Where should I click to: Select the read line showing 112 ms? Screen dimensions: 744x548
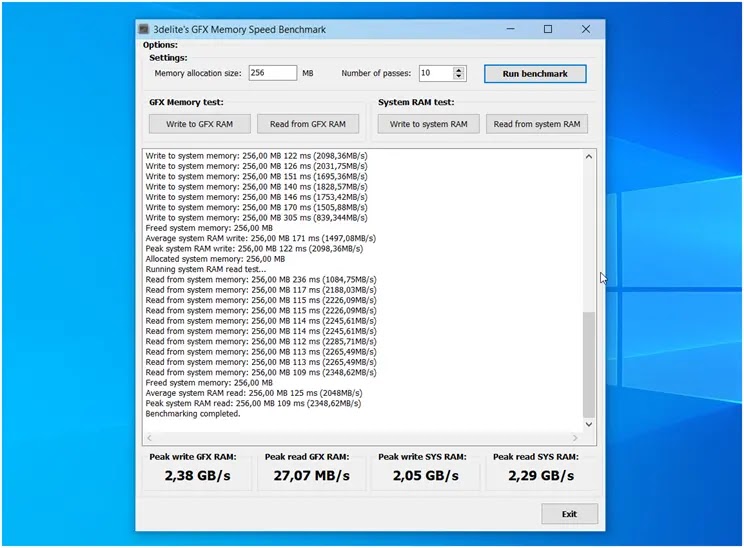point(261,342)
